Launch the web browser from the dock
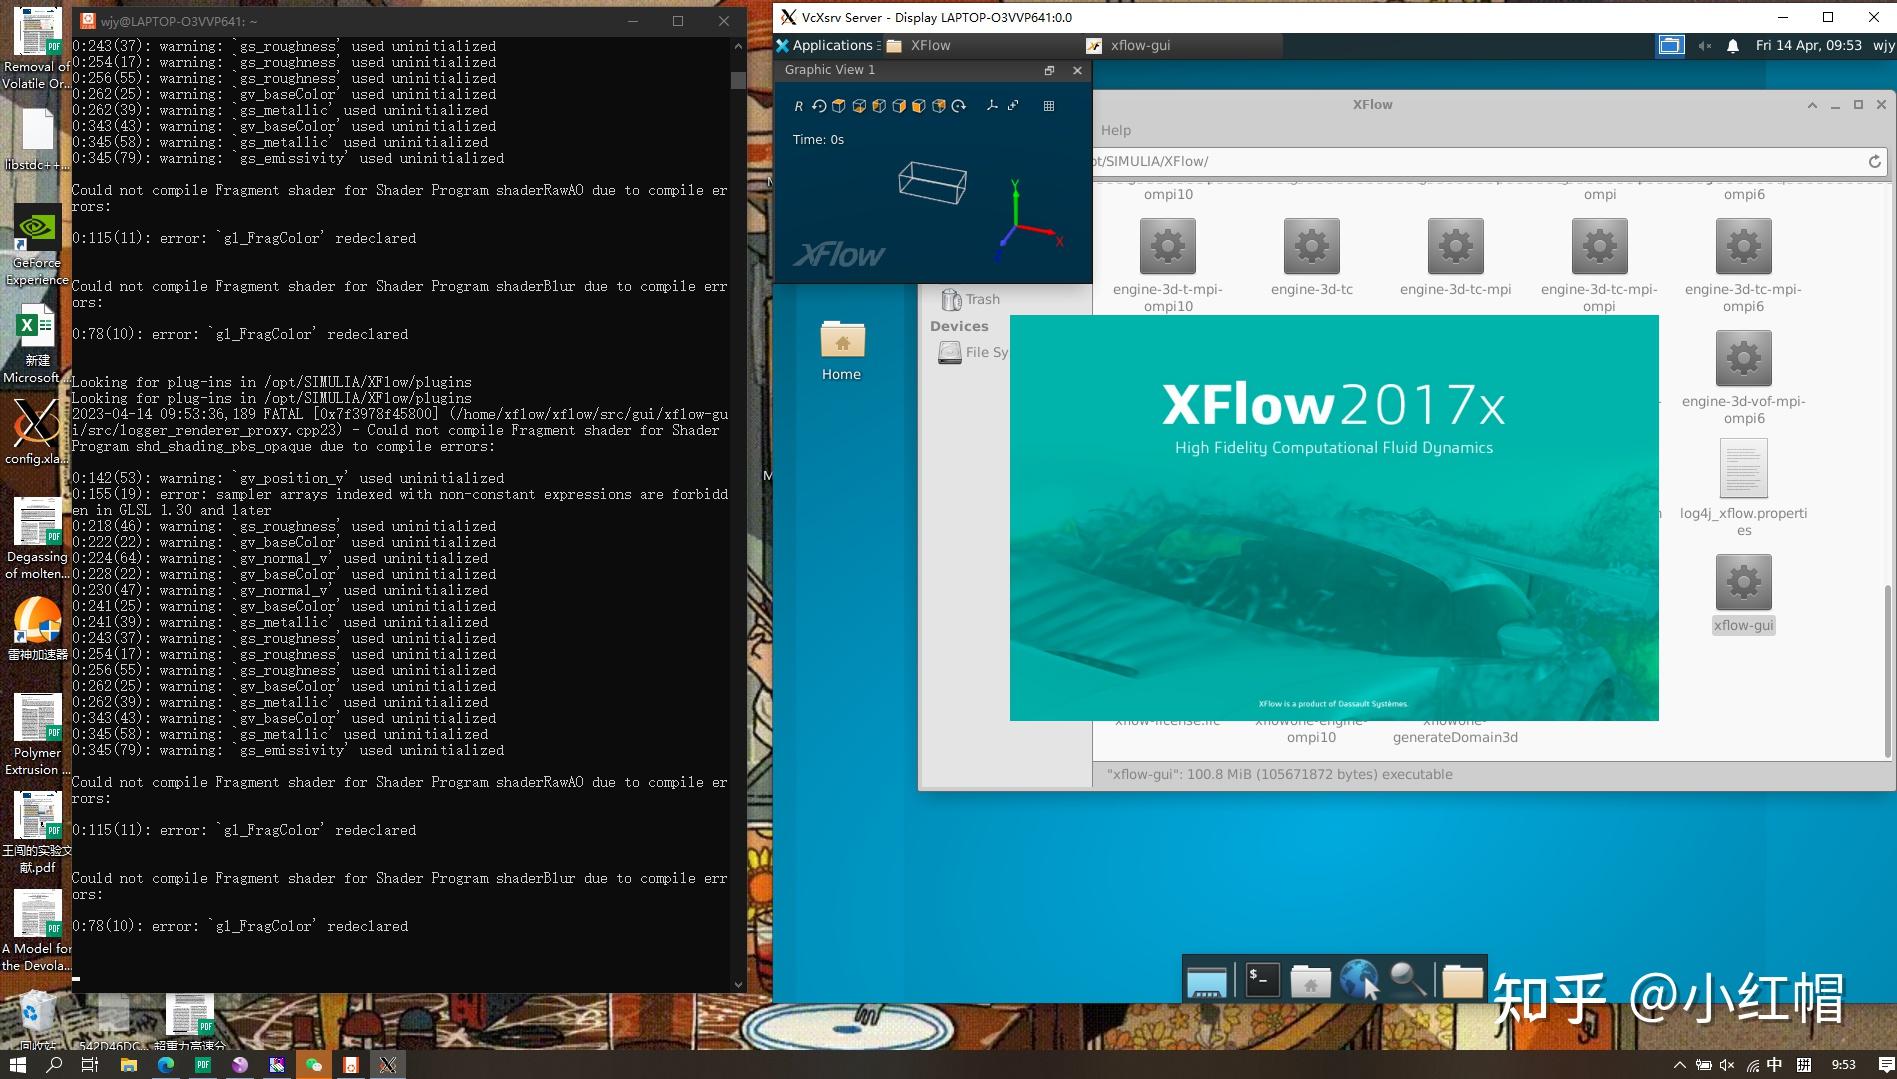 [1358, 981]
